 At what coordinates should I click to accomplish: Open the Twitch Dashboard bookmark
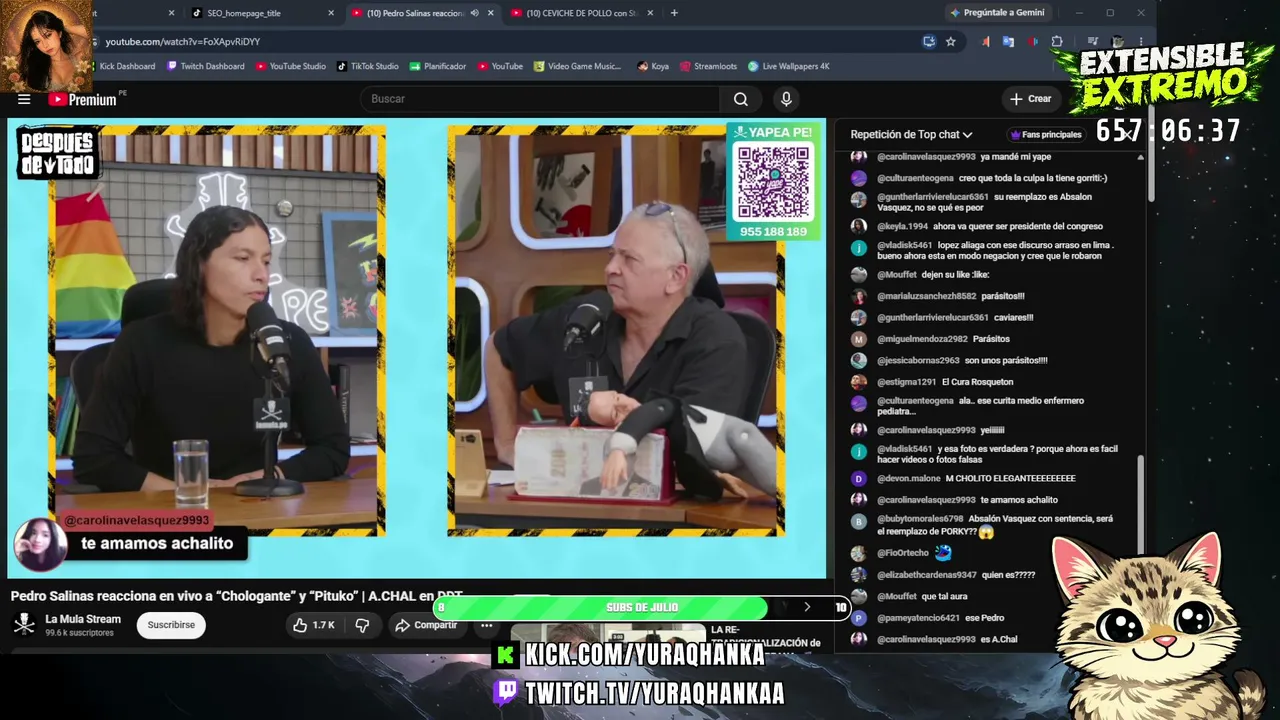tap(205, 66)
